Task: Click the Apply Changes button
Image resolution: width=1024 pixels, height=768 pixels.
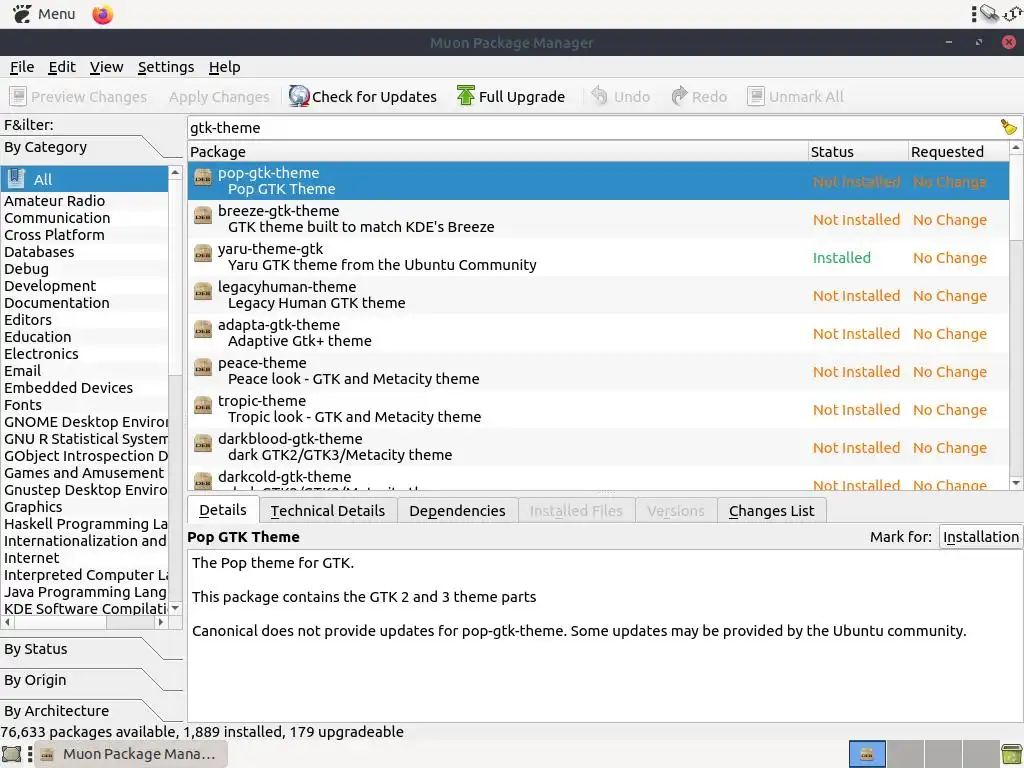Action: click(219, 97)
